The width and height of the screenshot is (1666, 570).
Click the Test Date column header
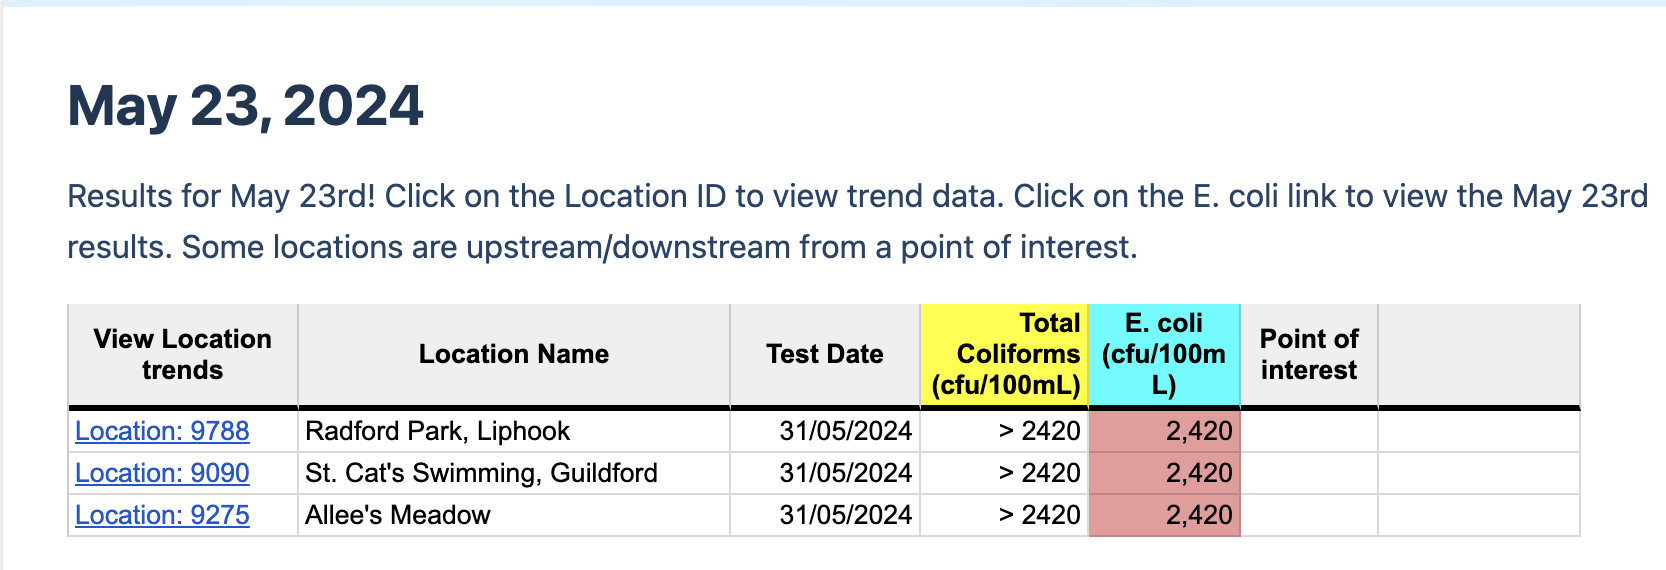[x=825, y=355]
